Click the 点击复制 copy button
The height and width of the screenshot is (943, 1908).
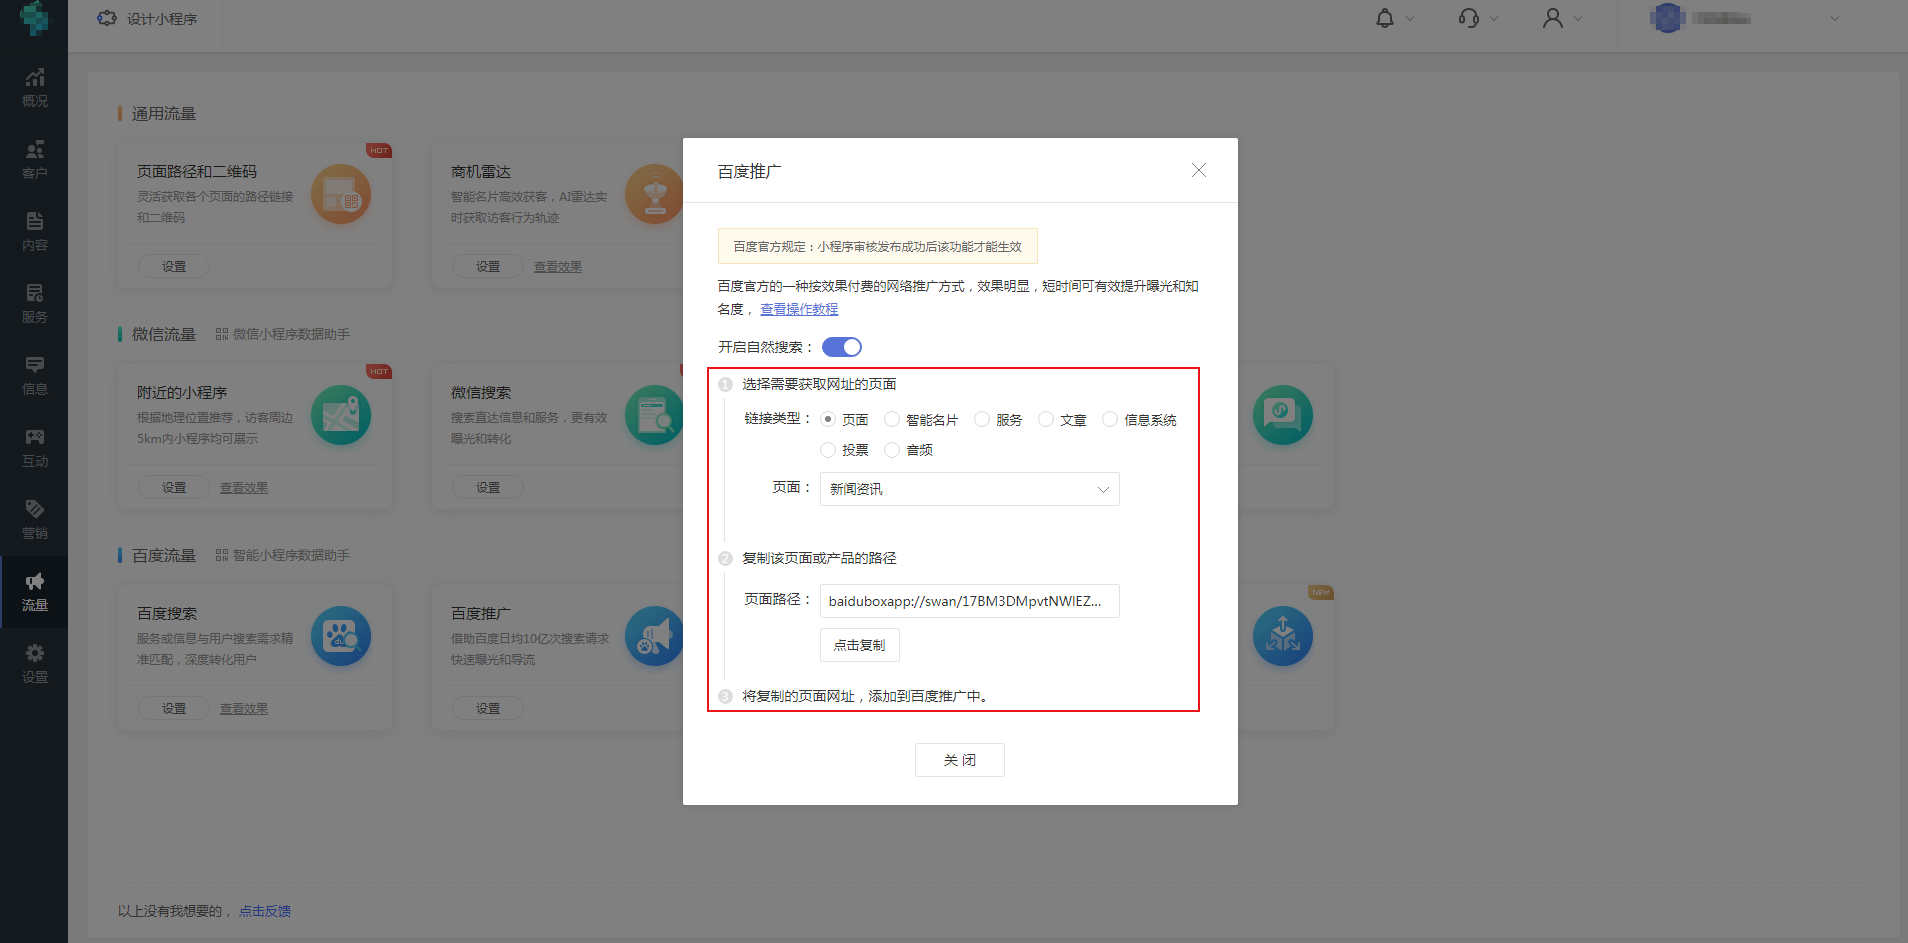pos(860,645)
